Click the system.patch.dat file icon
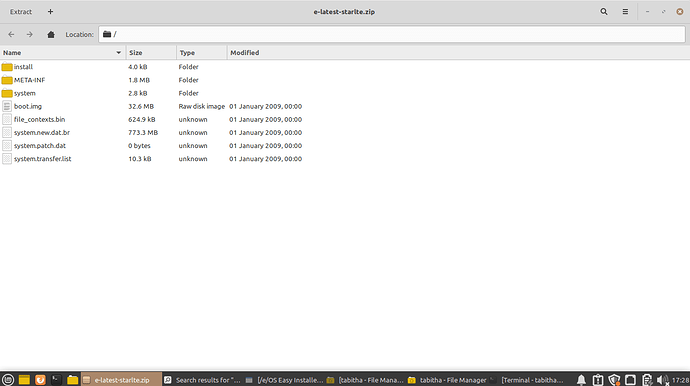The width and height of the screenshot is (690, 386). [x=7, y=146]
